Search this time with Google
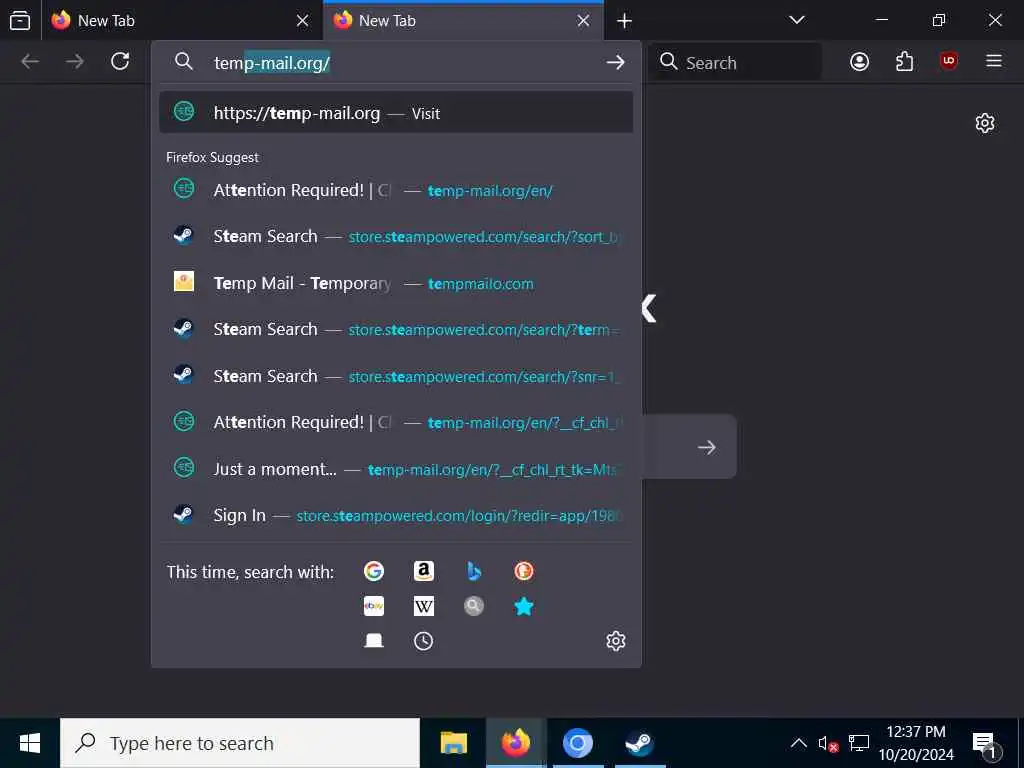This screenshot has height=768, width=1024. [x=374, y=571]
